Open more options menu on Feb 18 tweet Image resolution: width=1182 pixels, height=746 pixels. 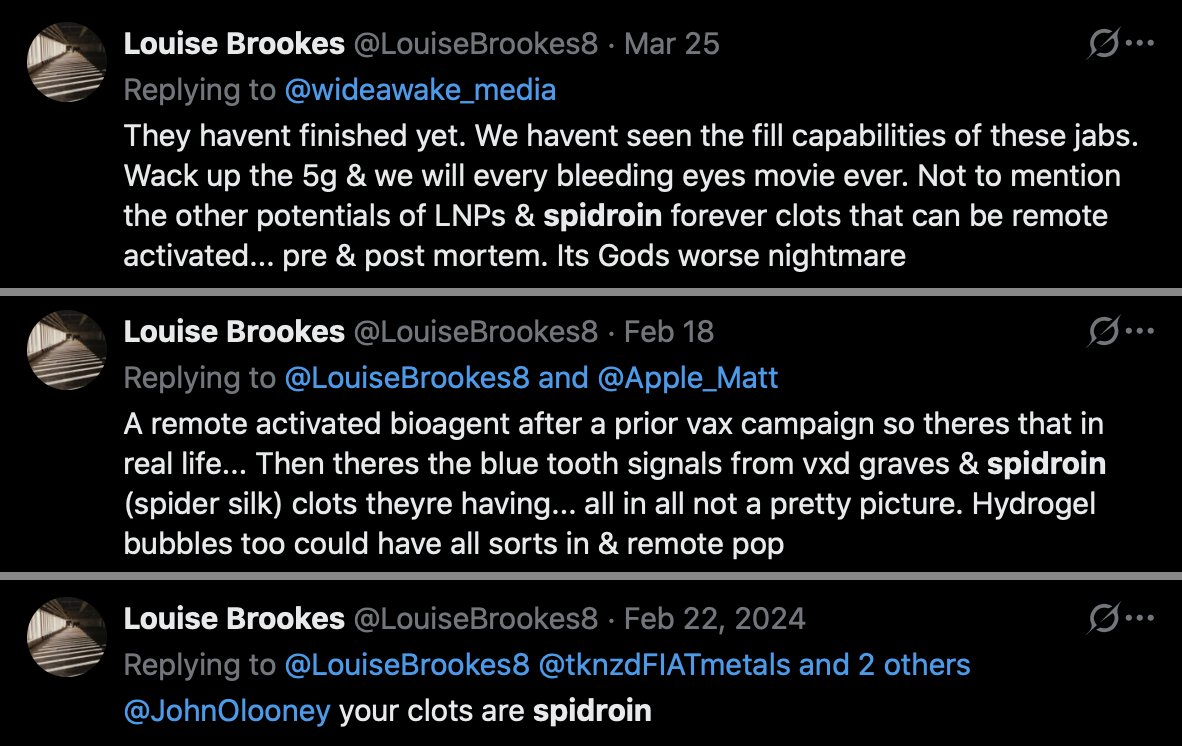1140,331
